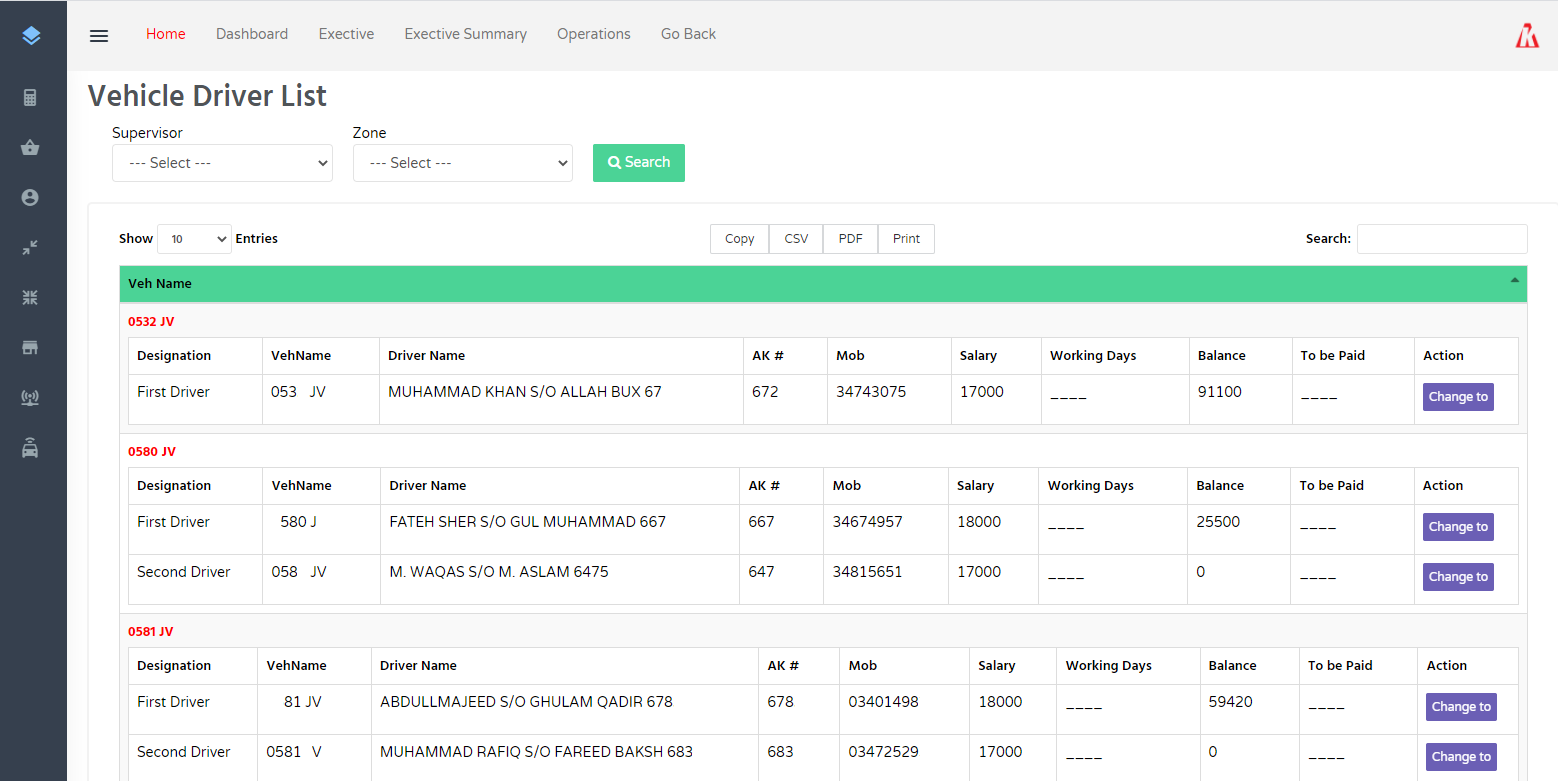The image size is (1558, 781).
Task: Click the red logo at top right
Action: tap(1527, 35)
